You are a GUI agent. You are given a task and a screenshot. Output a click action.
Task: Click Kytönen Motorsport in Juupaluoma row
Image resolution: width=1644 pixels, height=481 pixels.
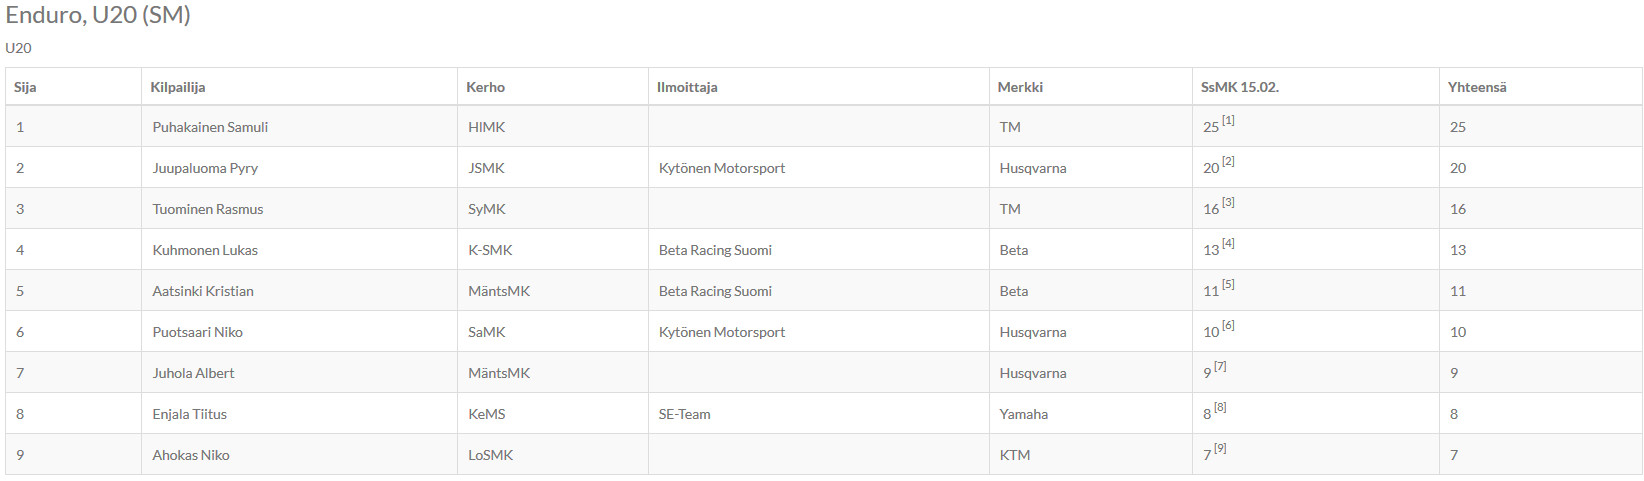(x=722, y=168)
